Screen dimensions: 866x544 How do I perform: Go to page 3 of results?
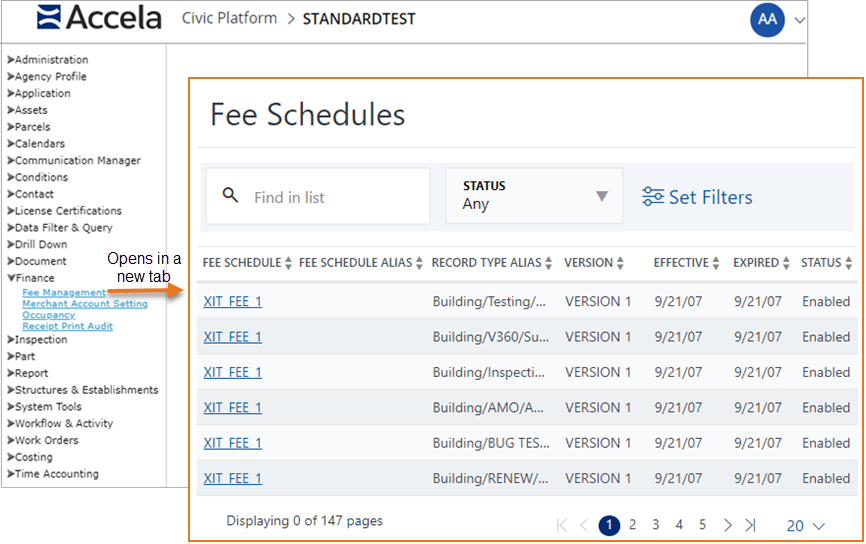pyautogui.click(x=655, y=525)
